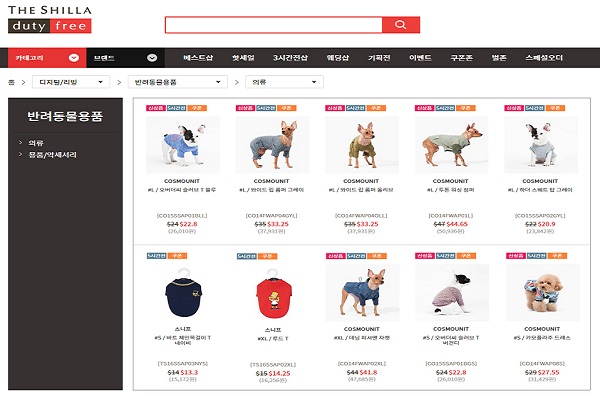Focus the search input field
The image size is (600, 400).
point(274,25)
